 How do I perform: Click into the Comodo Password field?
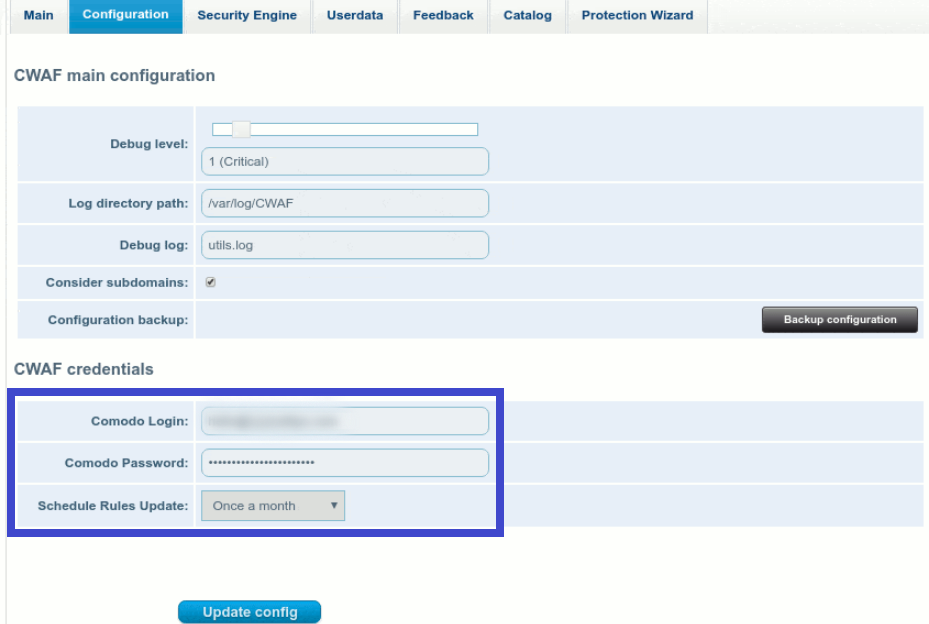[345, 463]
